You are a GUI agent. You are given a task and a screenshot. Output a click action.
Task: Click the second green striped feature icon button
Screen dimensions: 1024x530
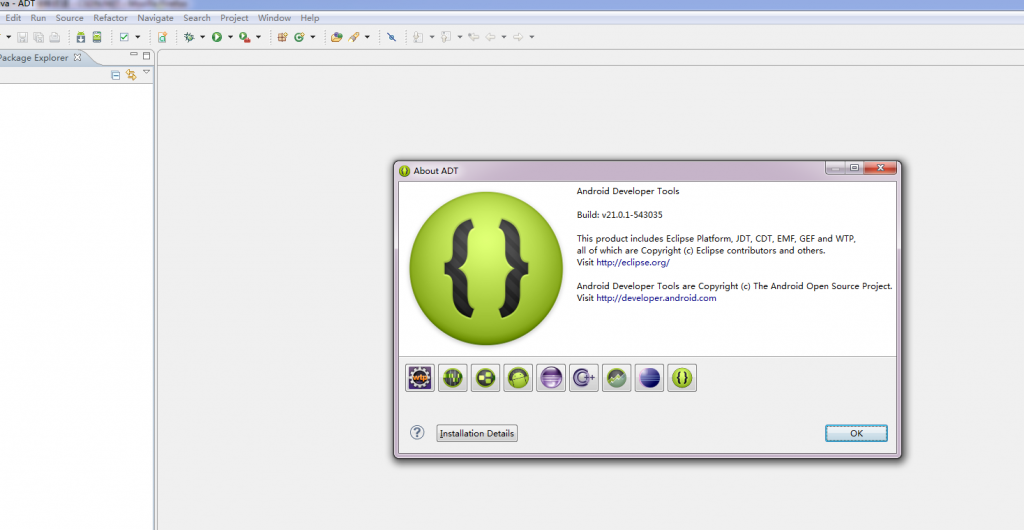453,378
